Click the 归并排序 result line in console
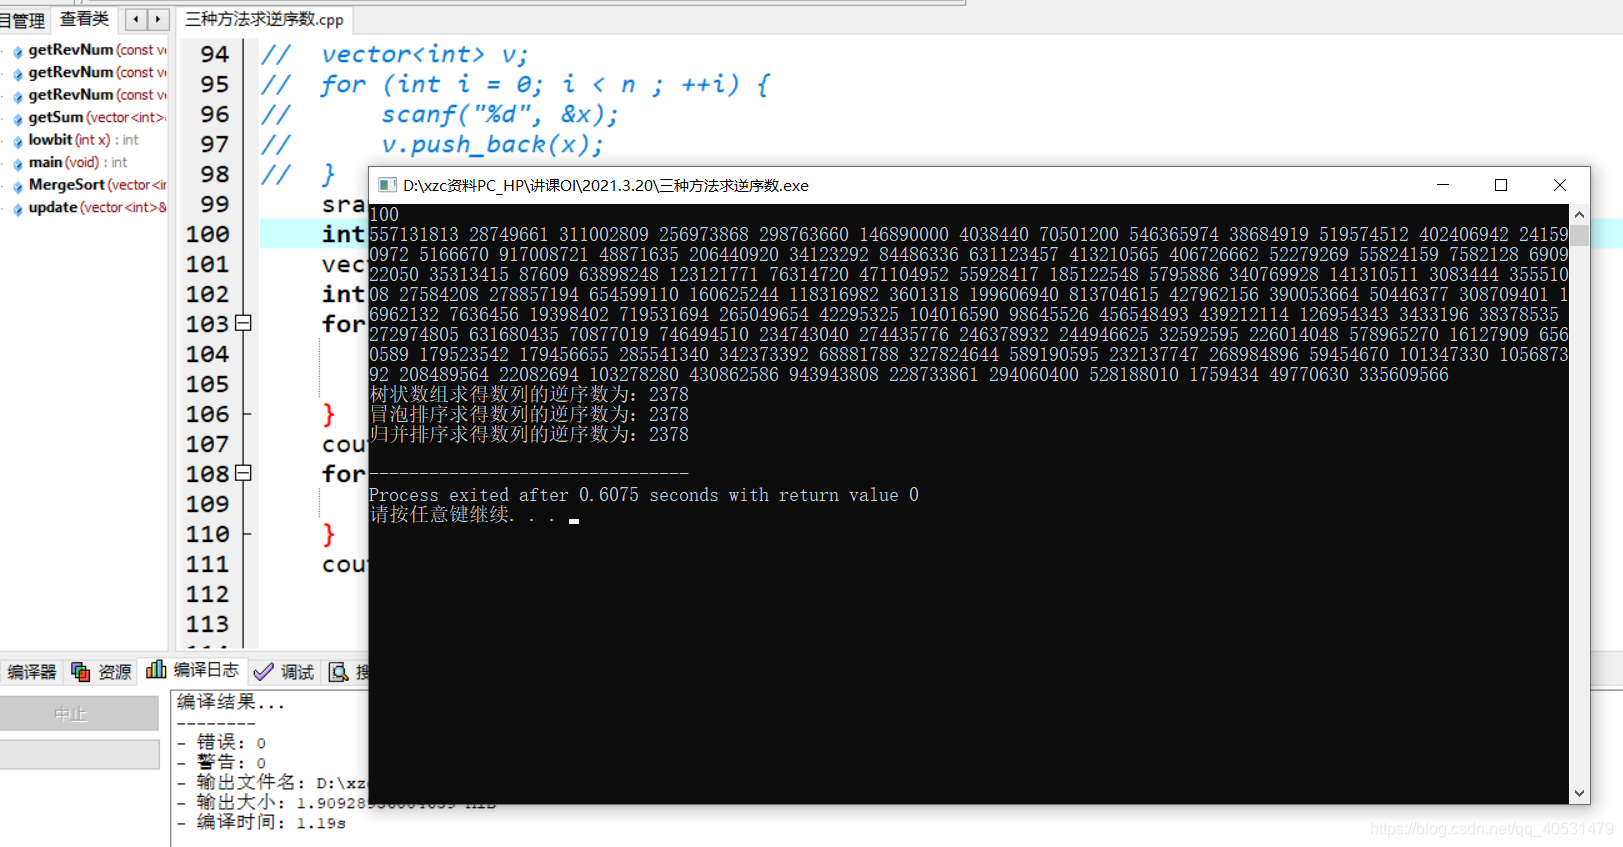This screenshot has width=1623, height=847. tap(529, 435)
